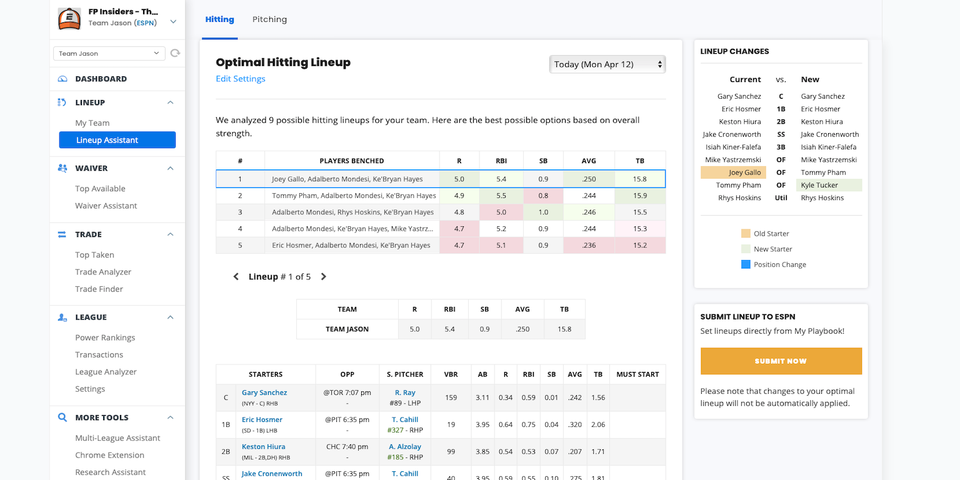Switch to the Pitching tab
This screenshot has height=480, width=960.
[269, 20]
